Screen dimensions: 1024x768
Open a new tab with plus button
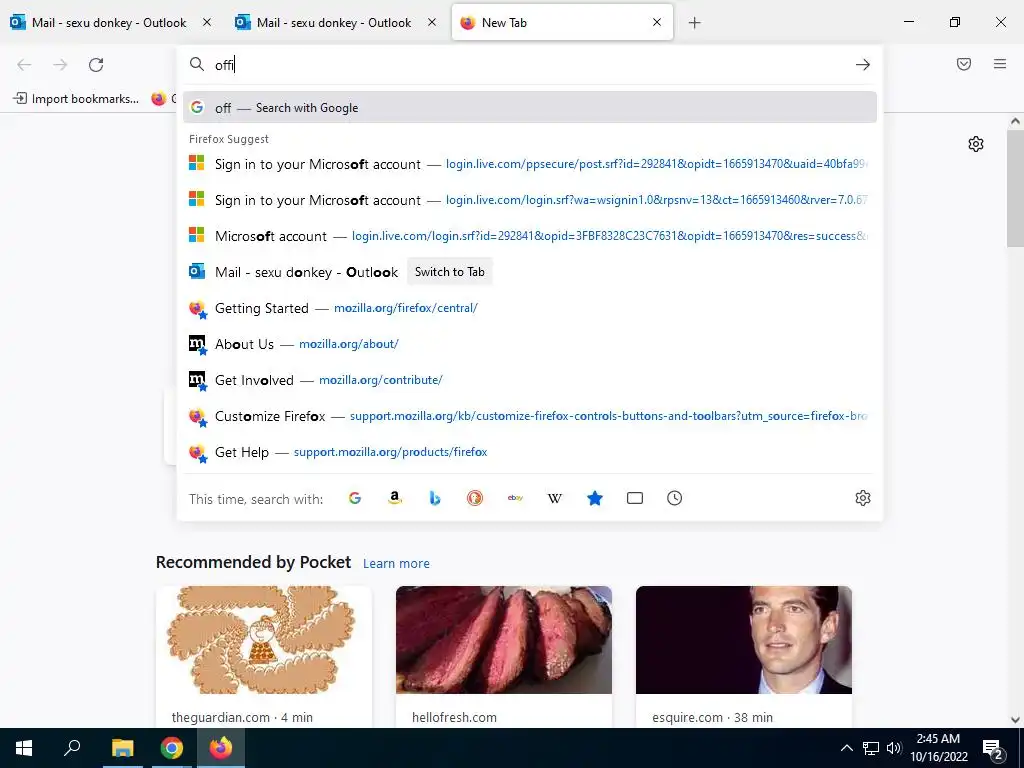(x=694, y=23)
